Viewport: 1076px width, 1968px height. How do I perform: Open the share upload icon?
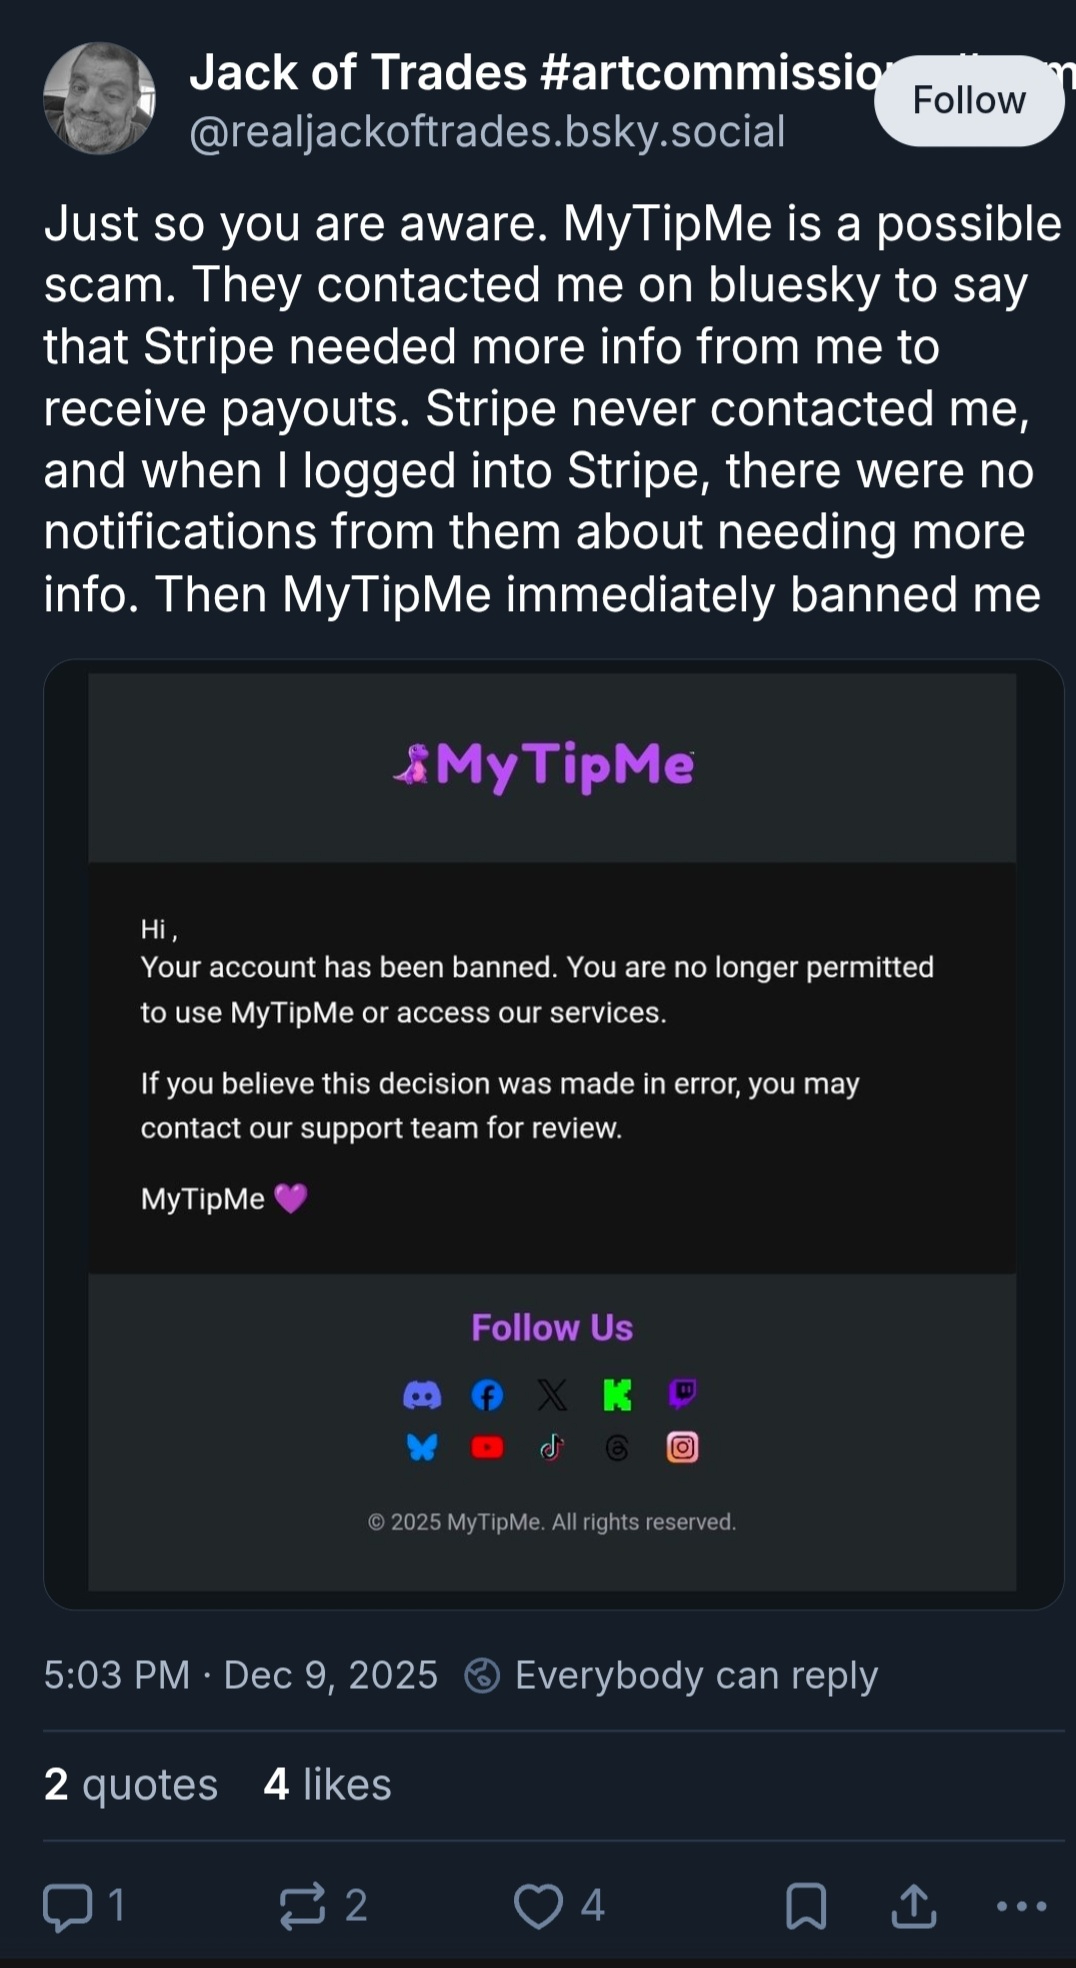pos(914,1906)
